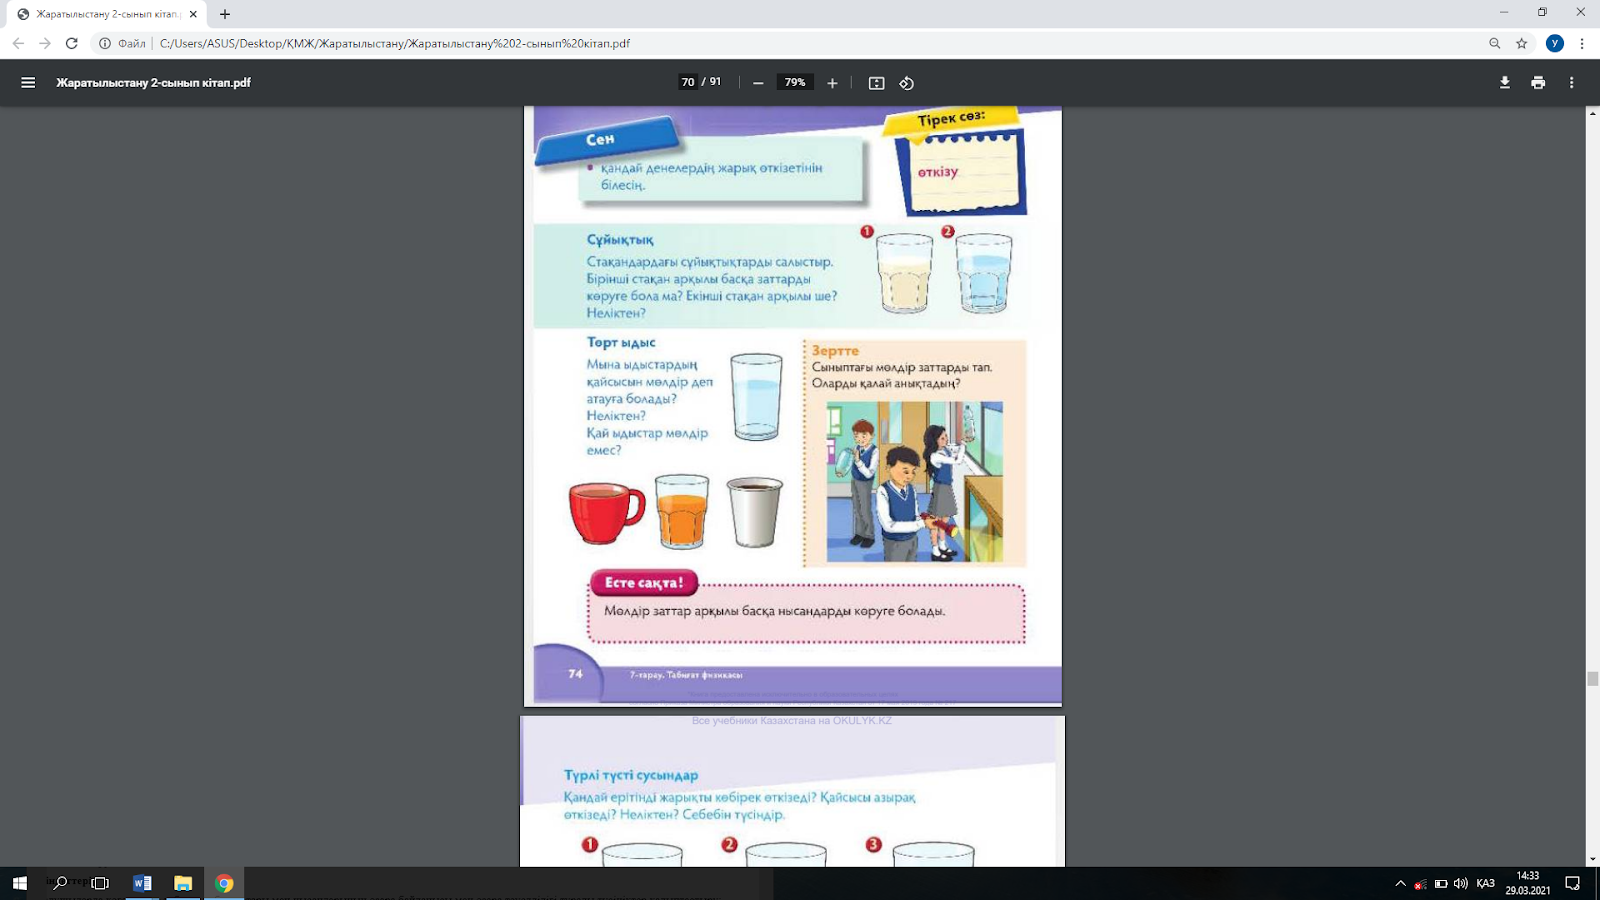Open battery status in system tray
This screenshot has height=900, width=1600.
(1441, 883)
